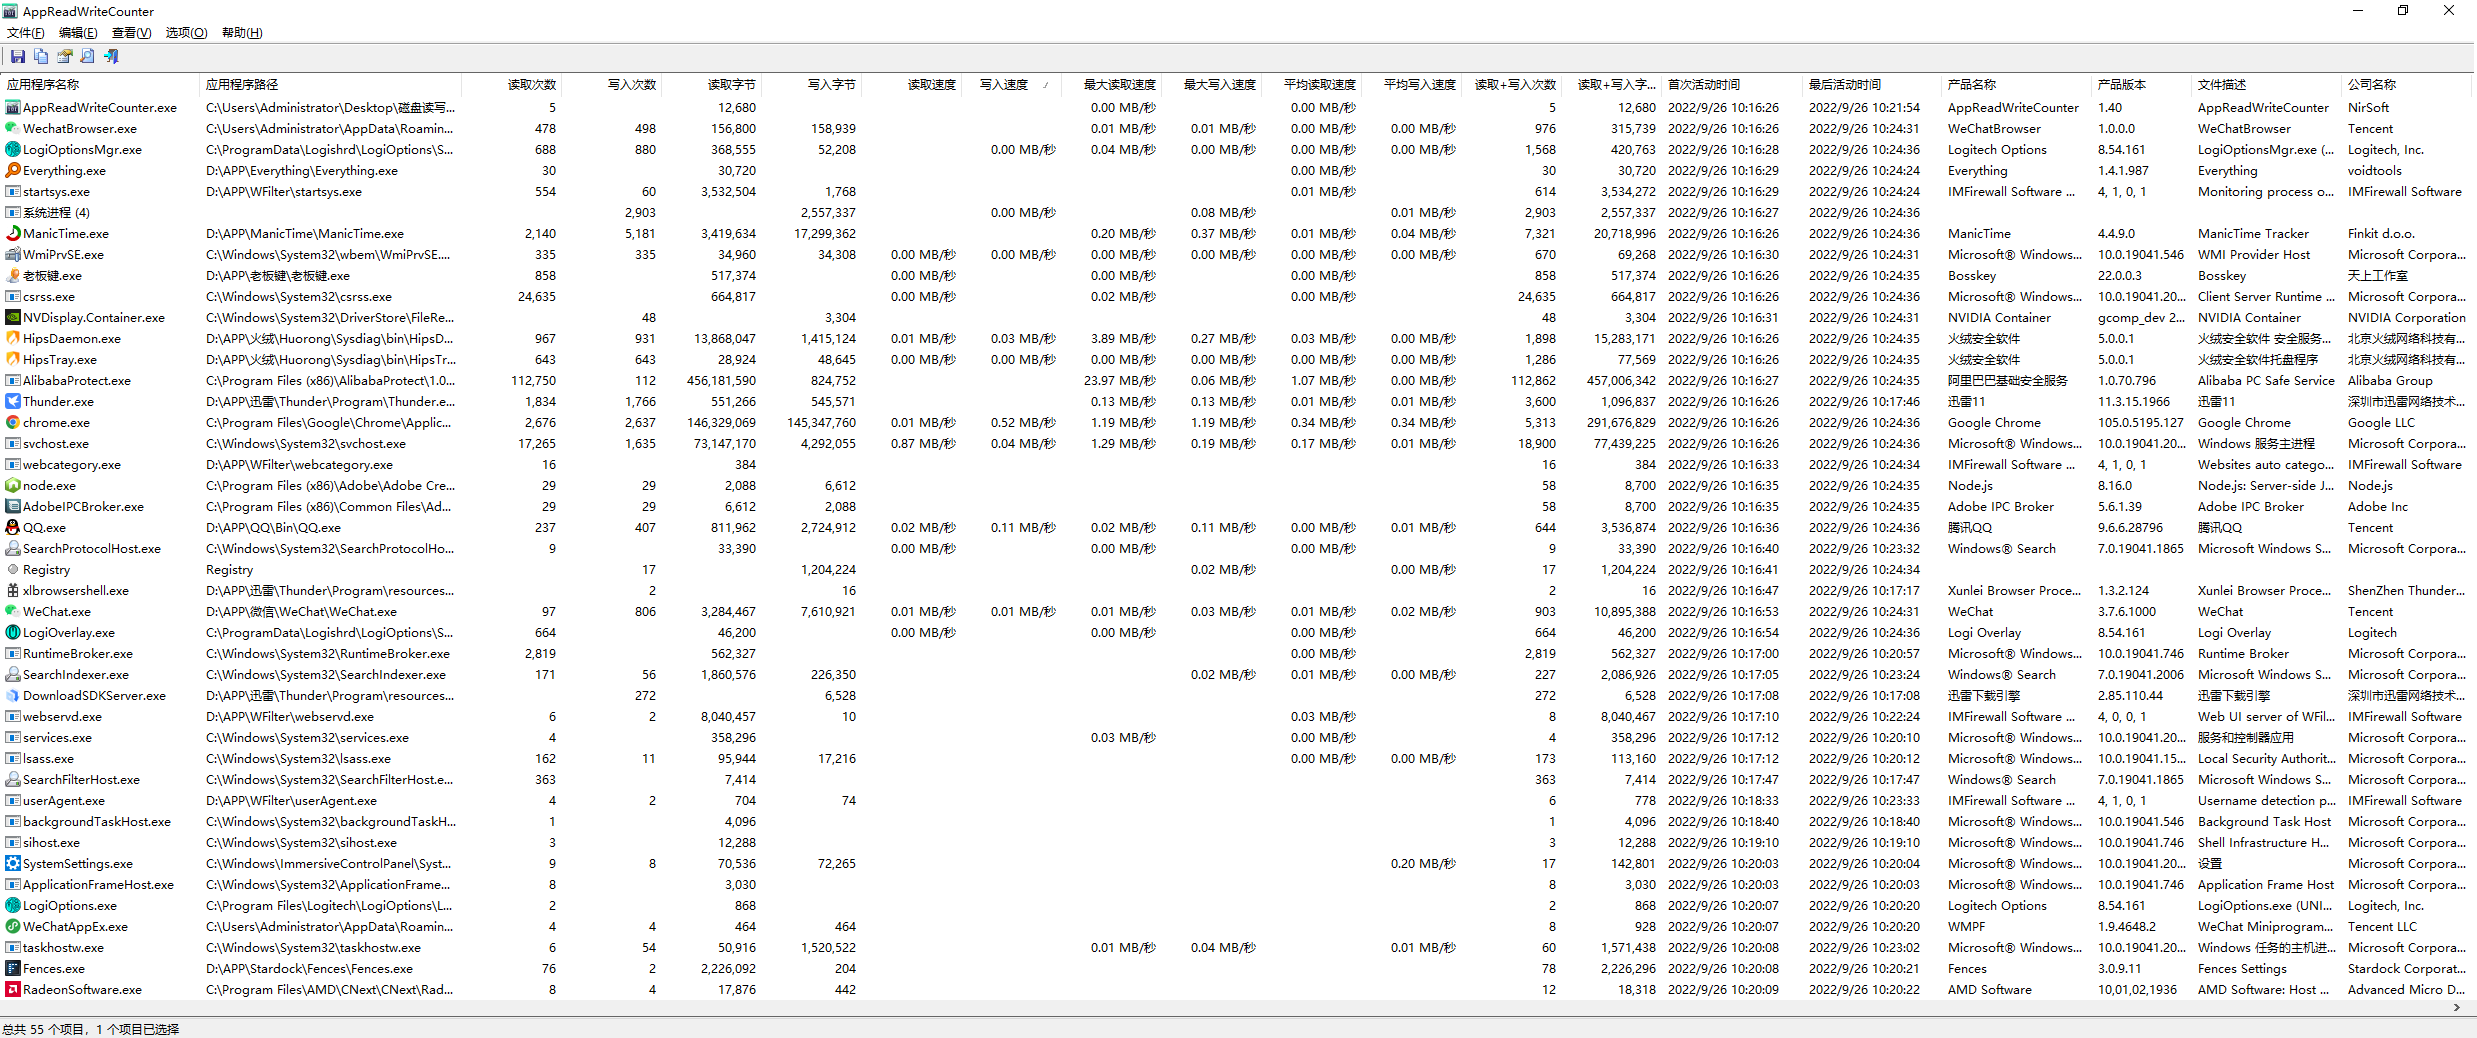Image resolution: width=2477 pixels, height=1038 pixels.
Task: Sort by the 应用程序名称 column header
Action: [x=43, y=85]
